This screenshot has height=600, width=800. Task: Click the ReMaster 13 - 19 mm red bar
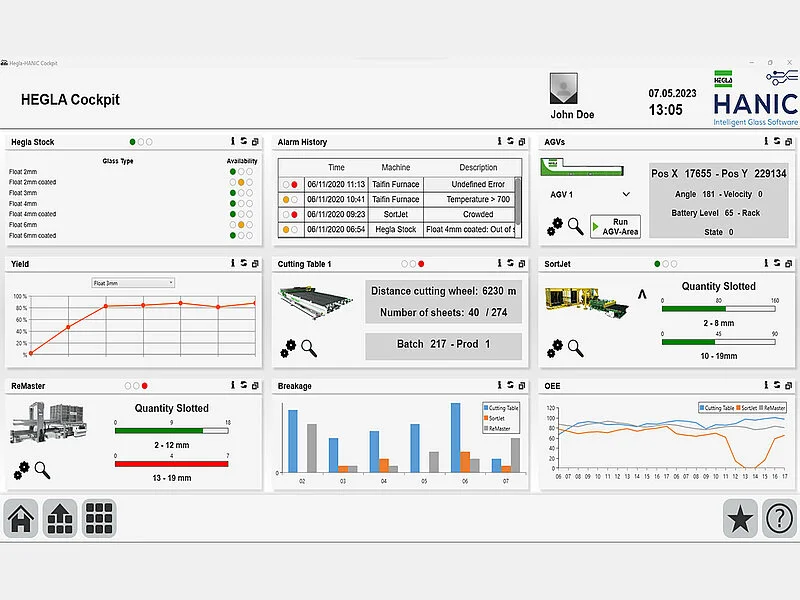tap(171, 464)
